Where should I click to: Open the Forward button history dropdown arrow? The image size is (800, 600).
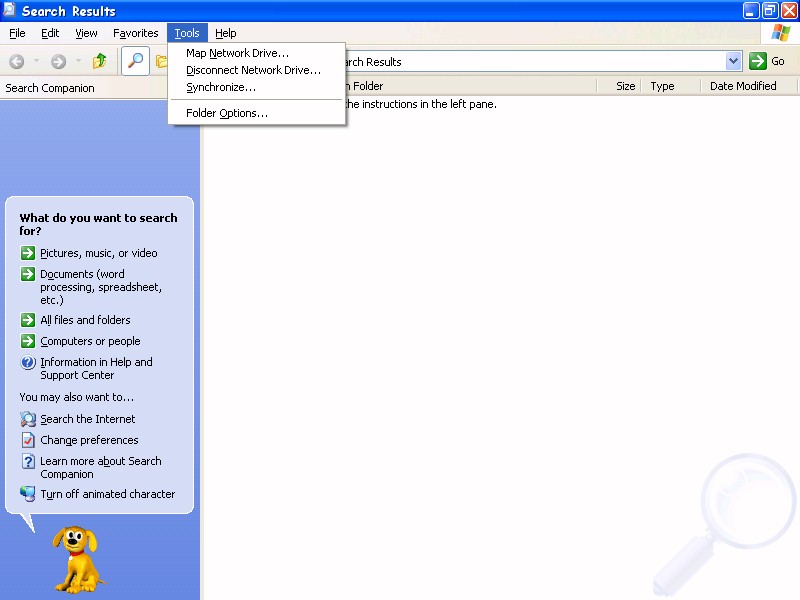78,61
